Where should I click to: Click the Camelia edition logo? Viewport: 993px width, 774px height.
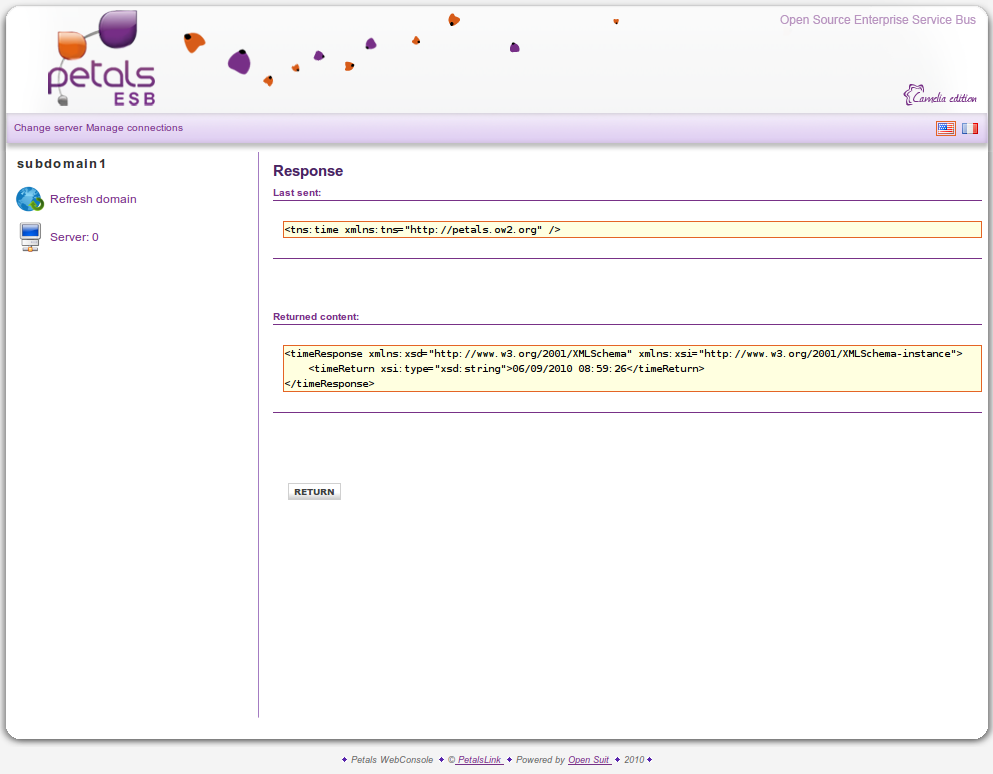[940, 96]
